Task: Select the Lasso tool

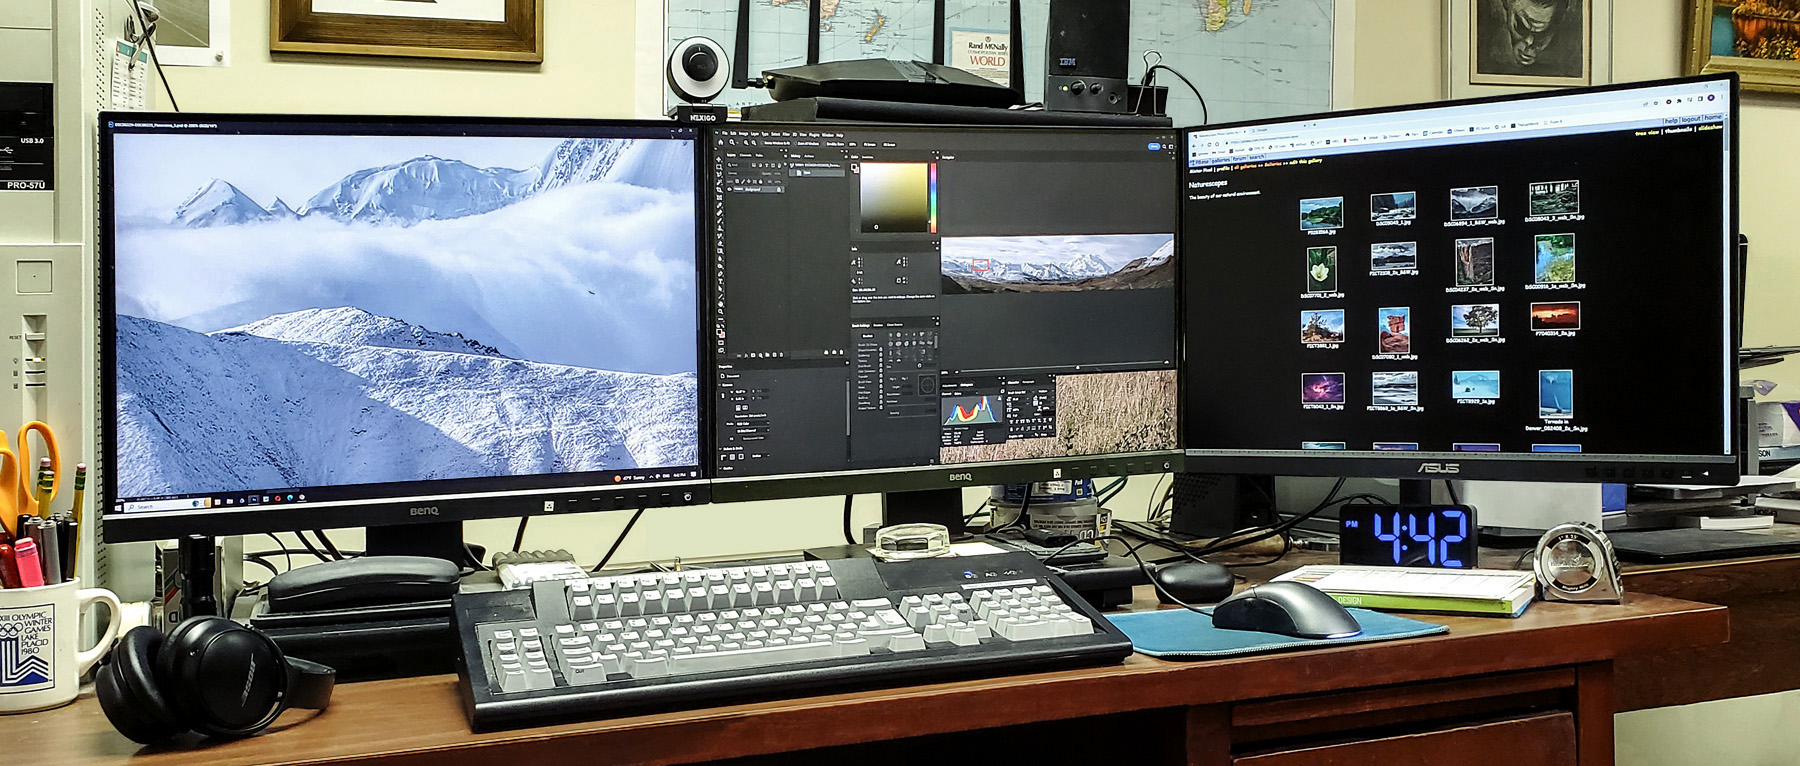Action: [x=719, y=175]
